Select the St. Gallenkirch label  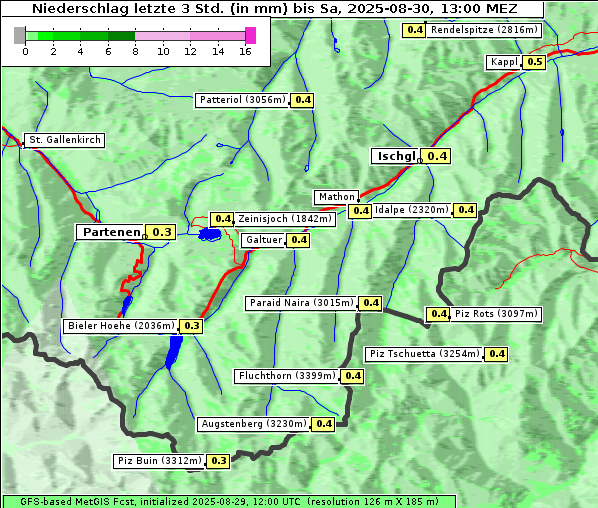click(64, 140)
